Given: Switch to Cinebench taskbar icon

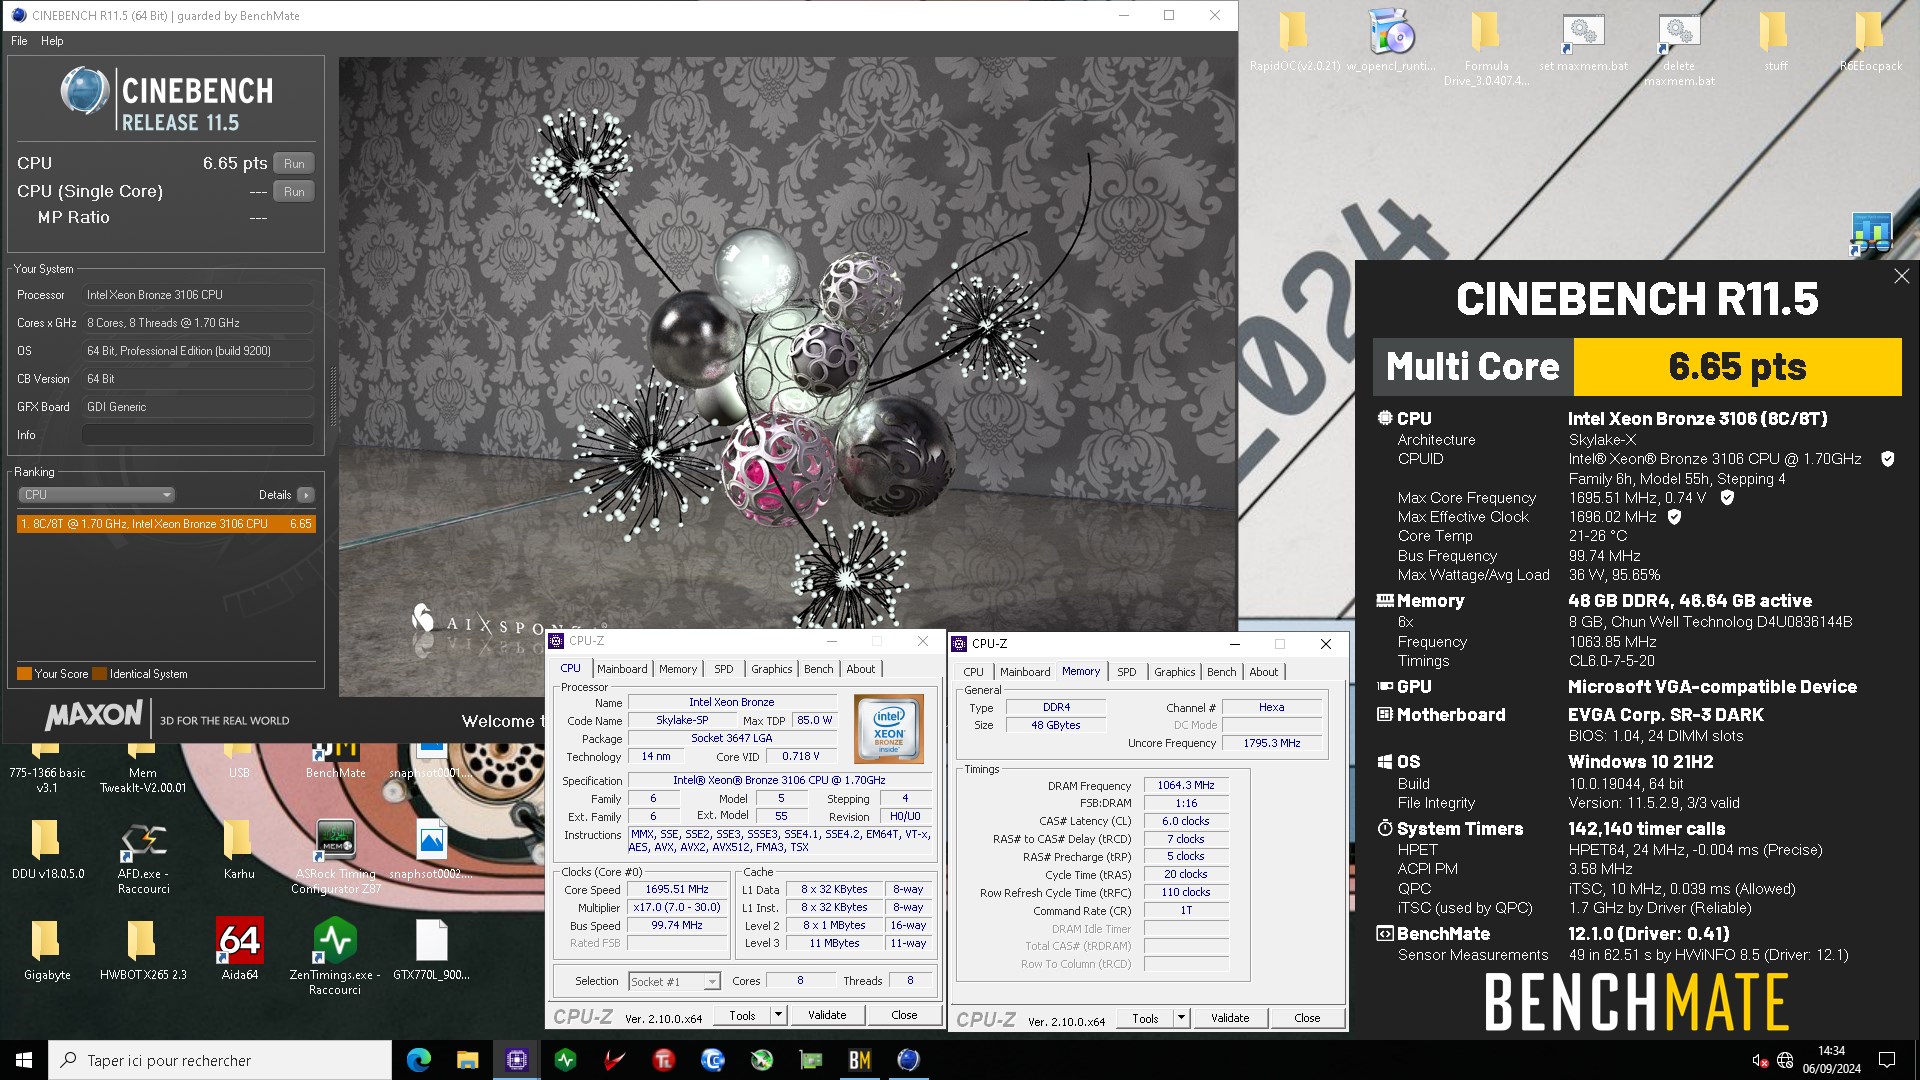Looking at the screenshot, I should 908,1060.
